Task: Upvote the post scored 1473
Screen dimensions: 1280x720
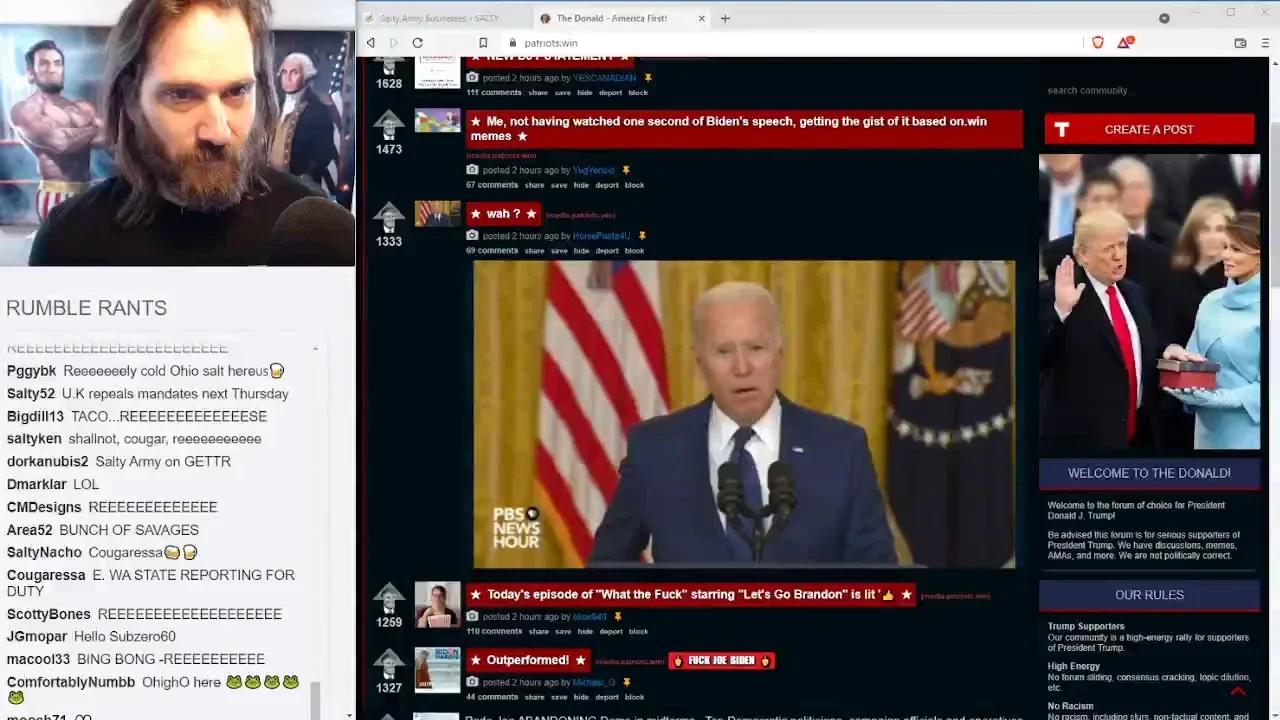Action: 389,125
